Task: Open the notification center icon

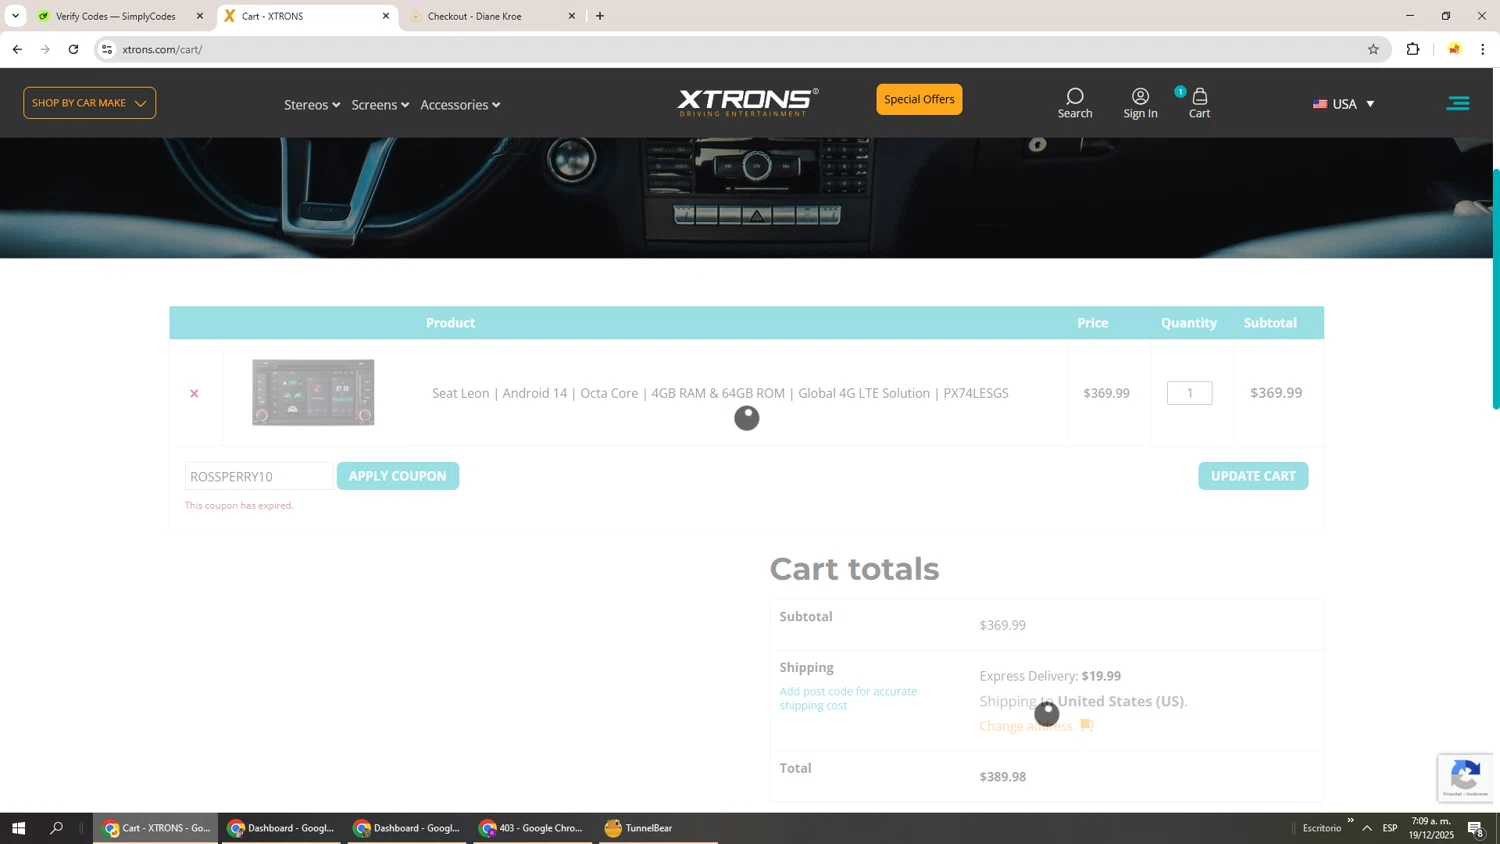Action: coord(1476,828)
